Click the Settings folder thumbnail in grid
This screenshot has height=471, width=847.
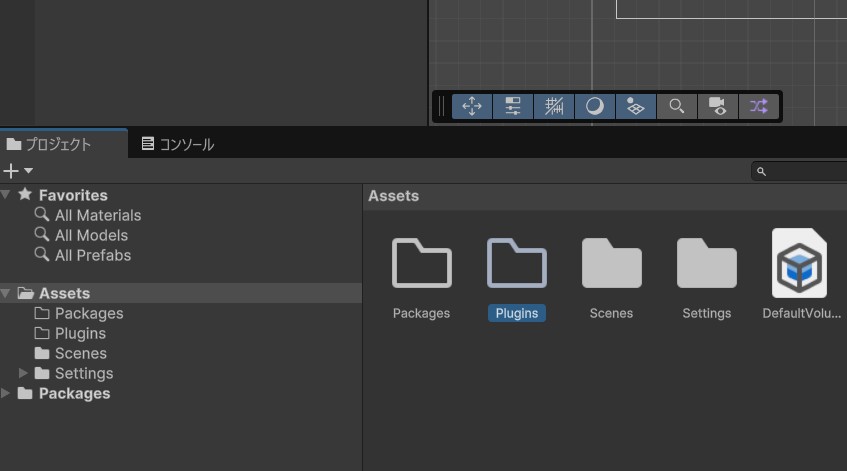[x=707, y=263]
